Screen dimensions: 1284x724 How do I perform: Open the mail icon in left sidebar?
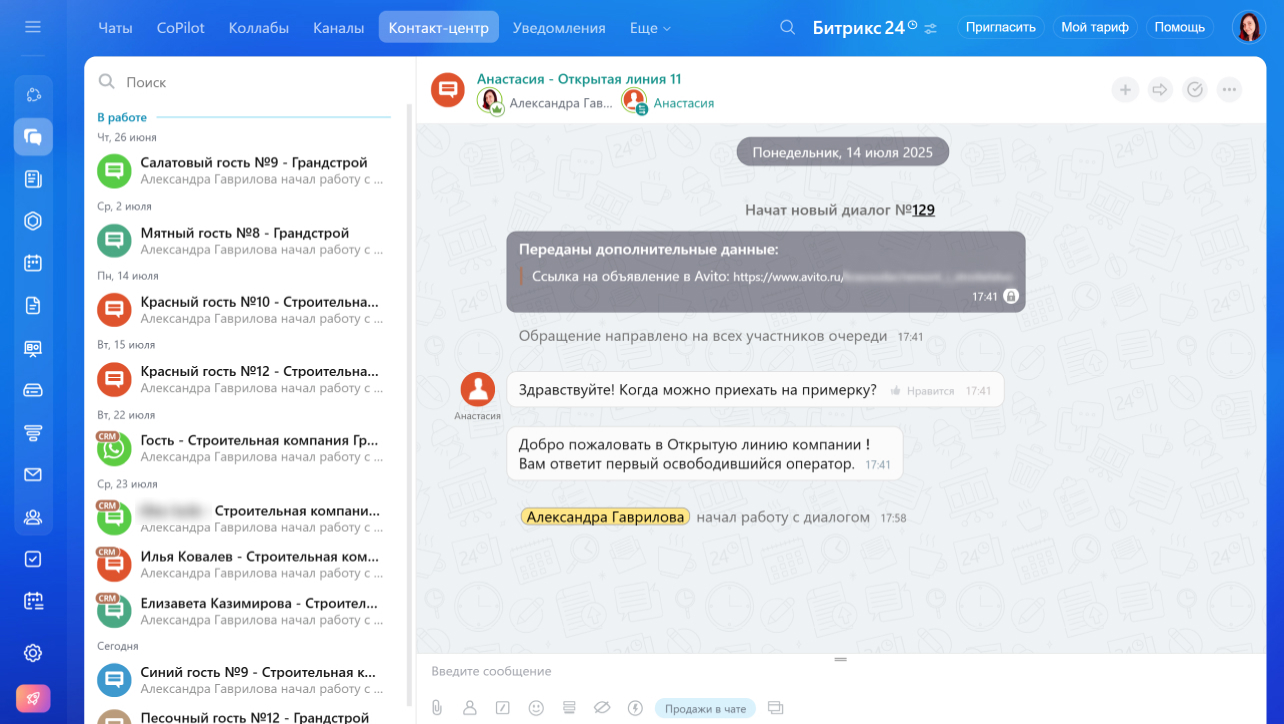(x=33, y=475)
